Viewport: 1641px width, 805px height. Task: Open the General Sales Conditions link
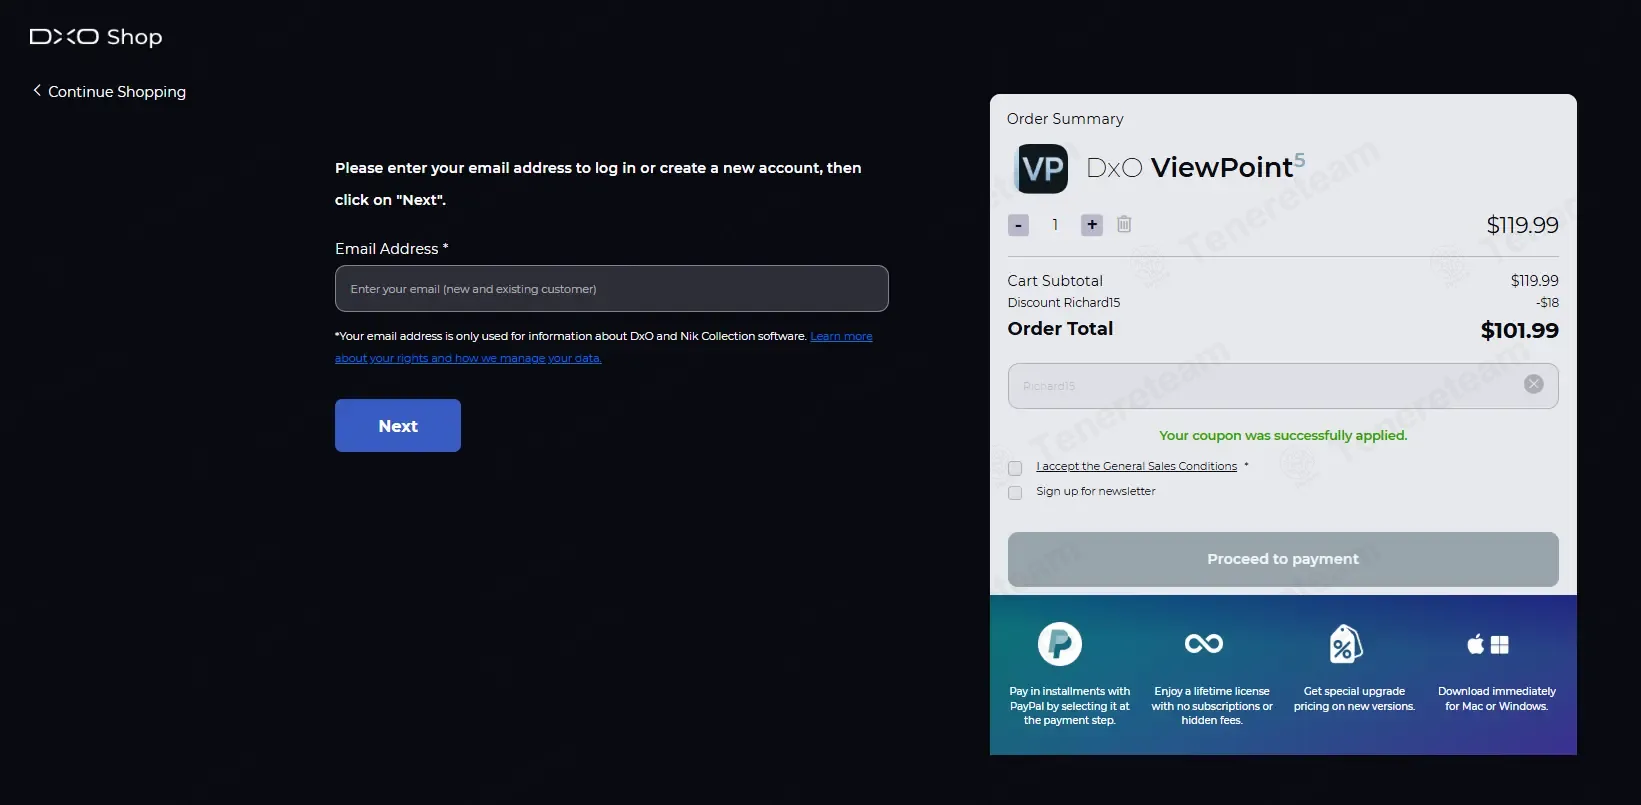coord(1136,466)
